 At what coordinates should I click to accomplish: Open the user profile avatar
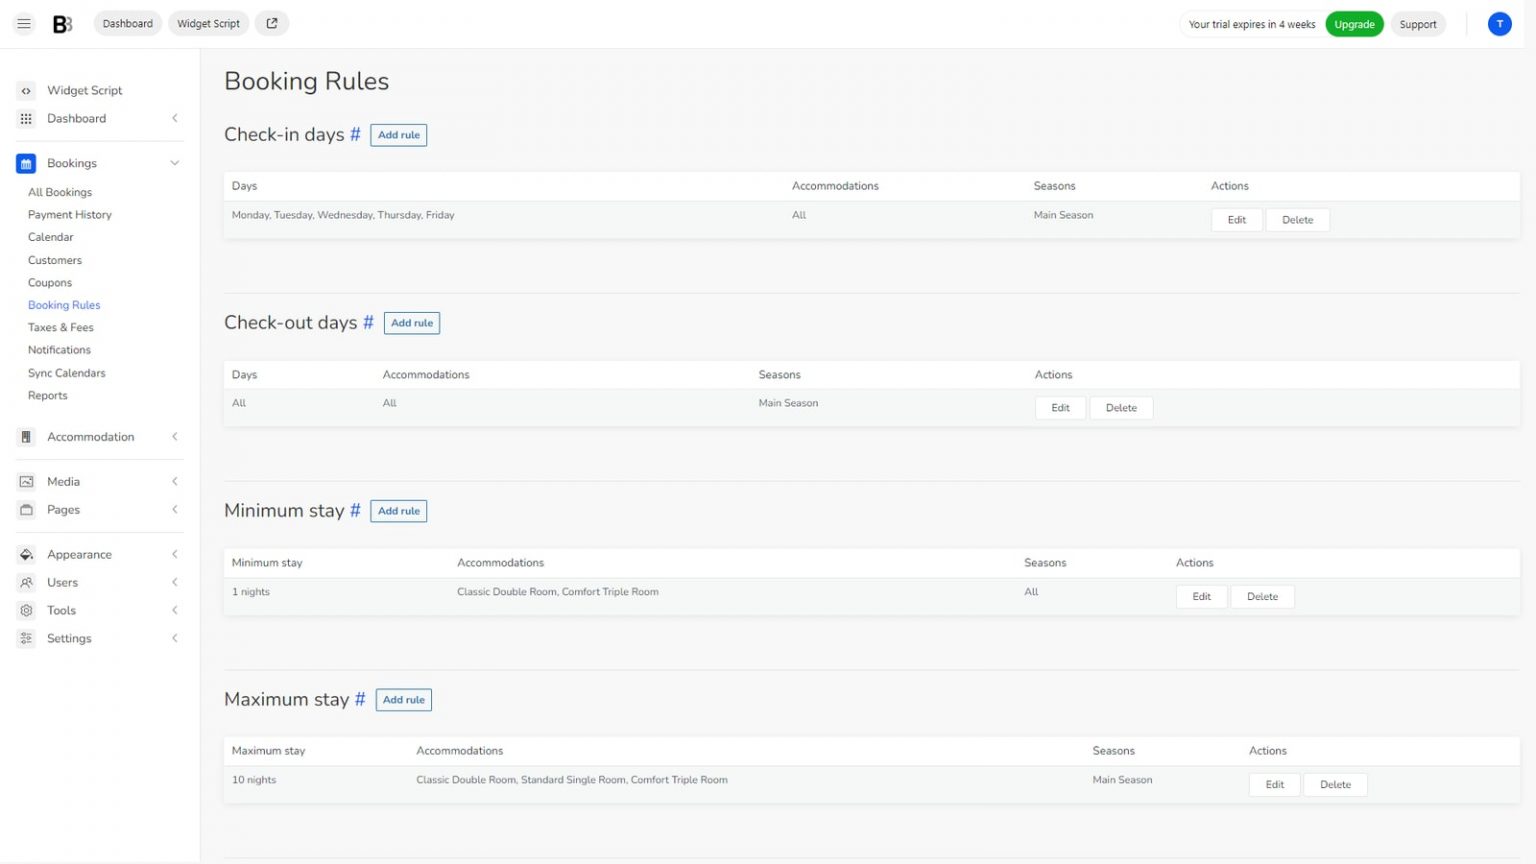click(x=1499, y=23)
